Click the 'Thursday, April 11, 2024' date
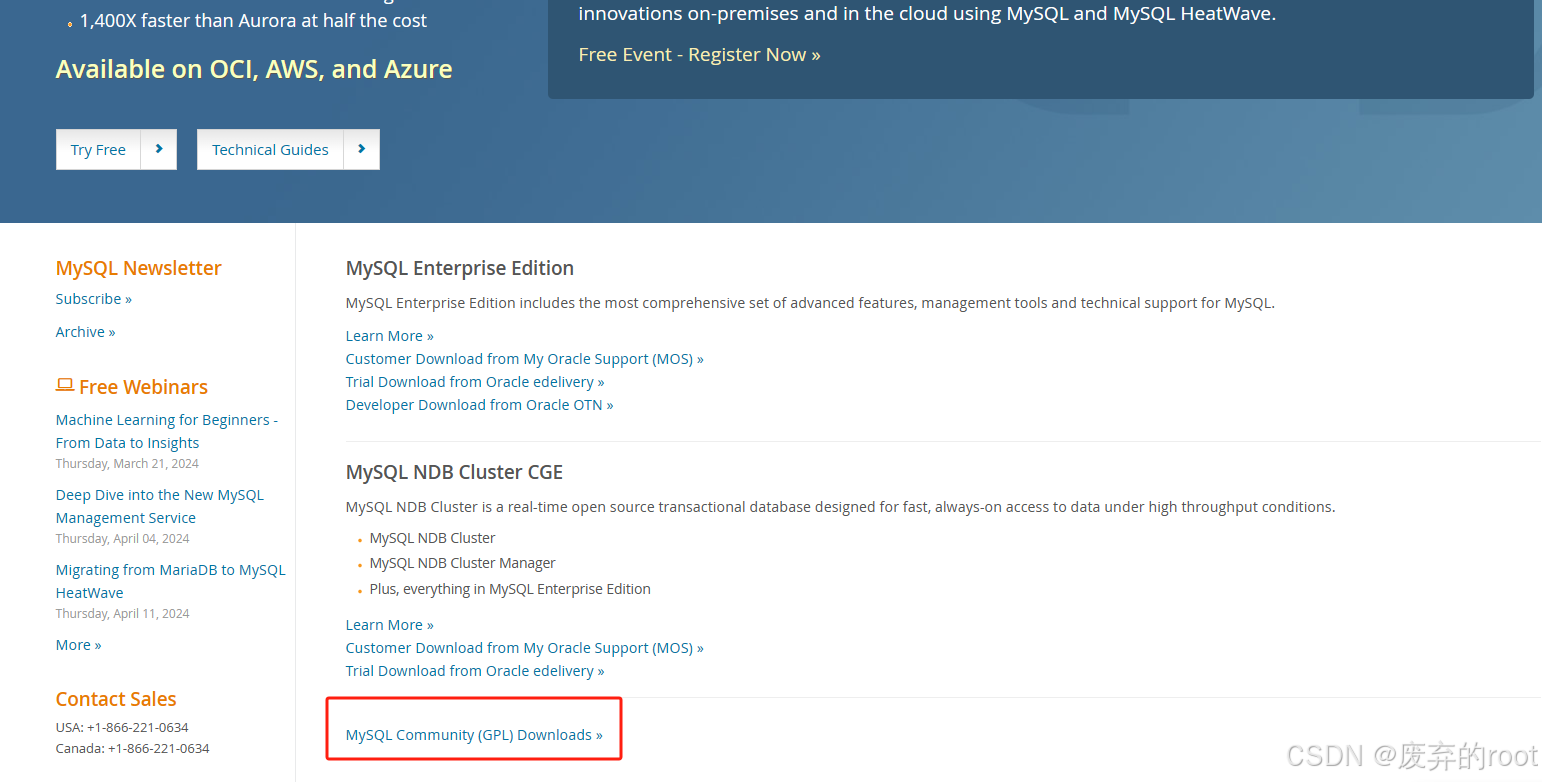Viewport: 1542px width, 782px height. coord(122,614)
